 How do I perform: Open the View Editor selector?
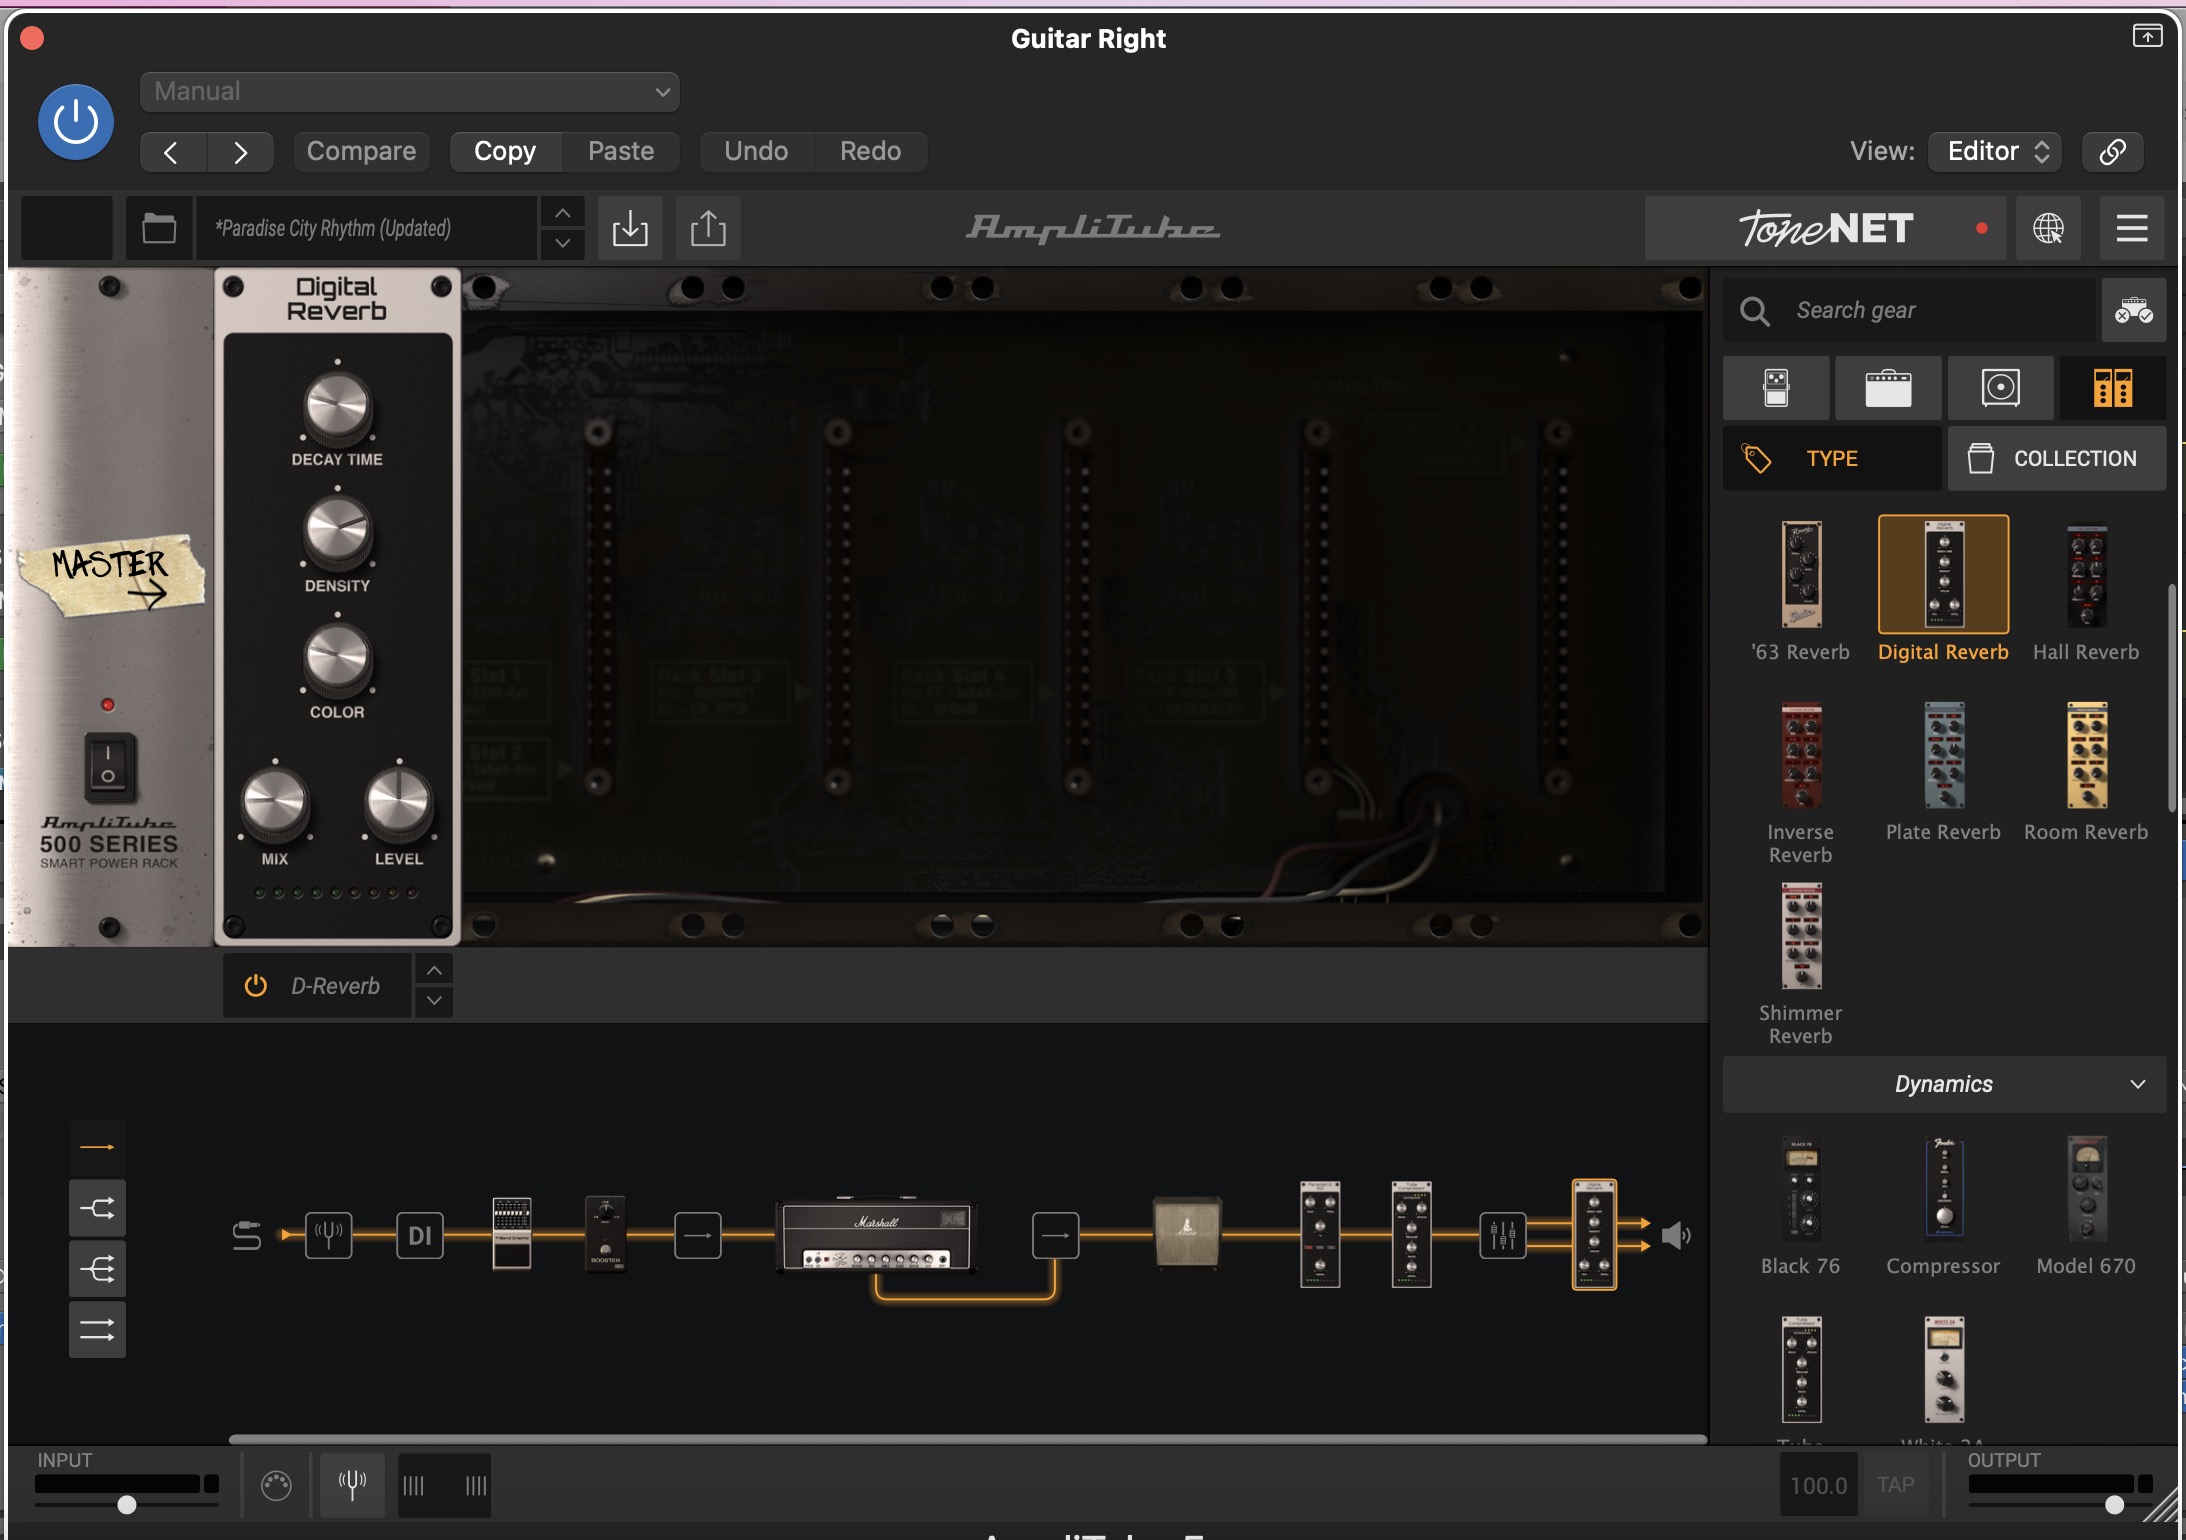pos(1997,151)
